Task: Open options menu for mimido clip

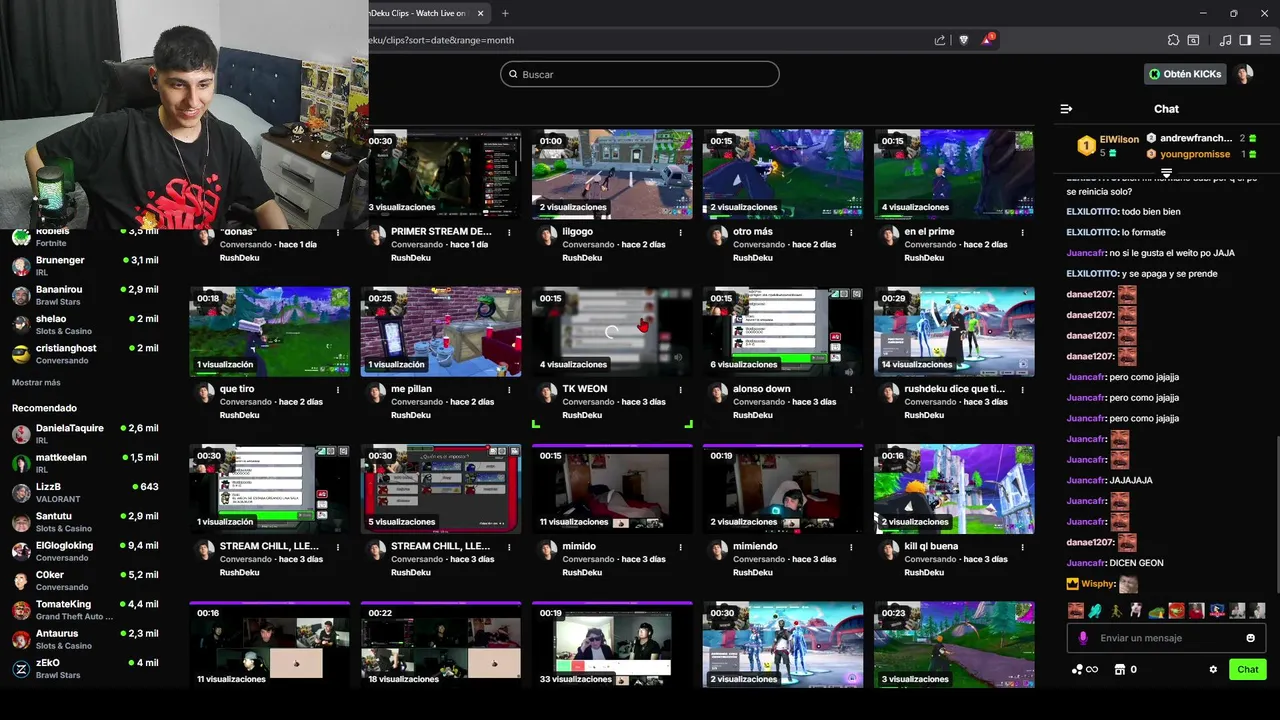Action: click(680, 547)
